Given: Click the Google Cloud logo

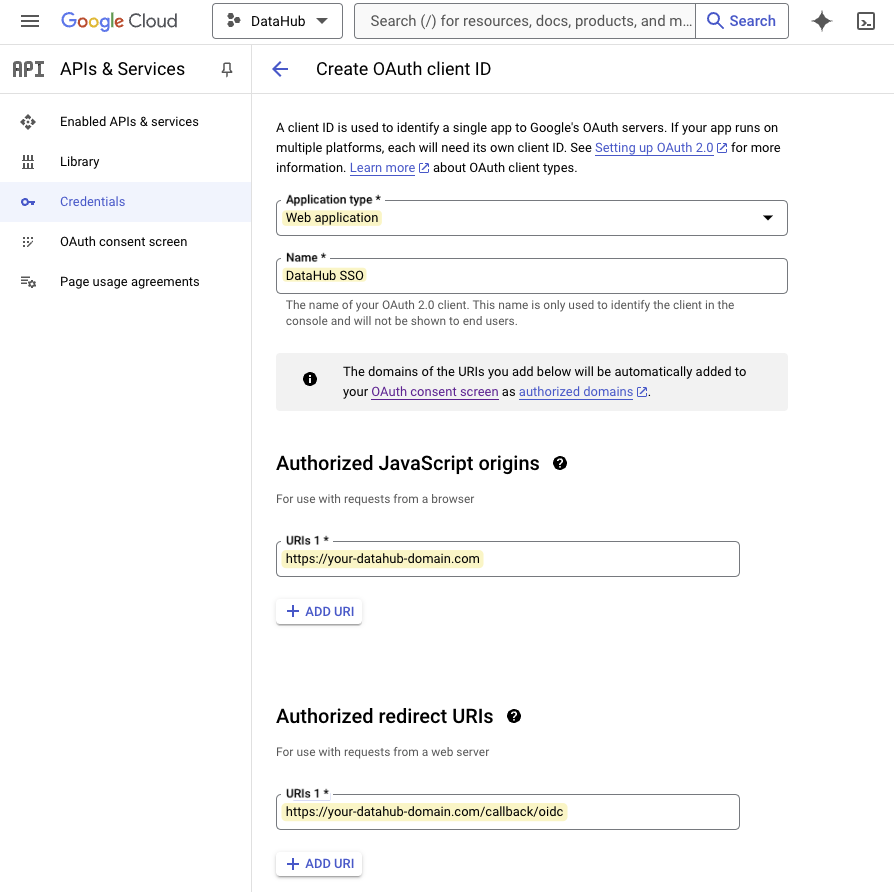Looking at the screenshot, I should [119, 21].
